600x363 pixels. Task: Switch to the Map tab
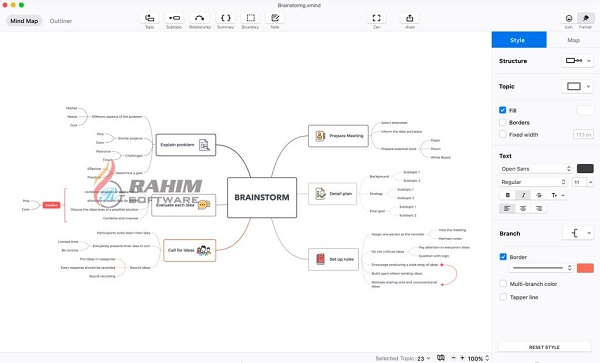click(573, 40)
